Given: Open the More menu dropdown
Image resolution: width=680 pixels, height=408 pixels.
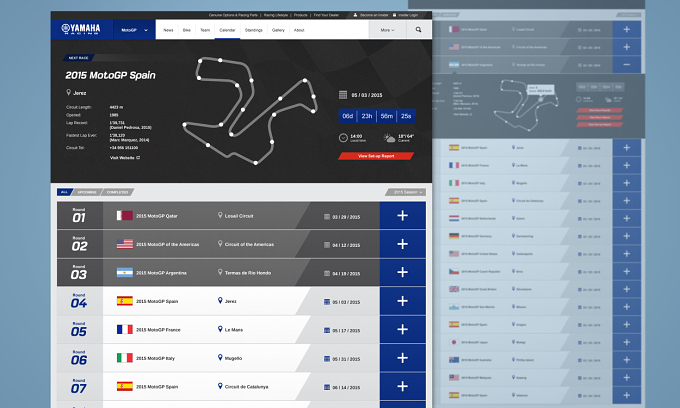Looking at the screenshot, I should tap(387, 30).
